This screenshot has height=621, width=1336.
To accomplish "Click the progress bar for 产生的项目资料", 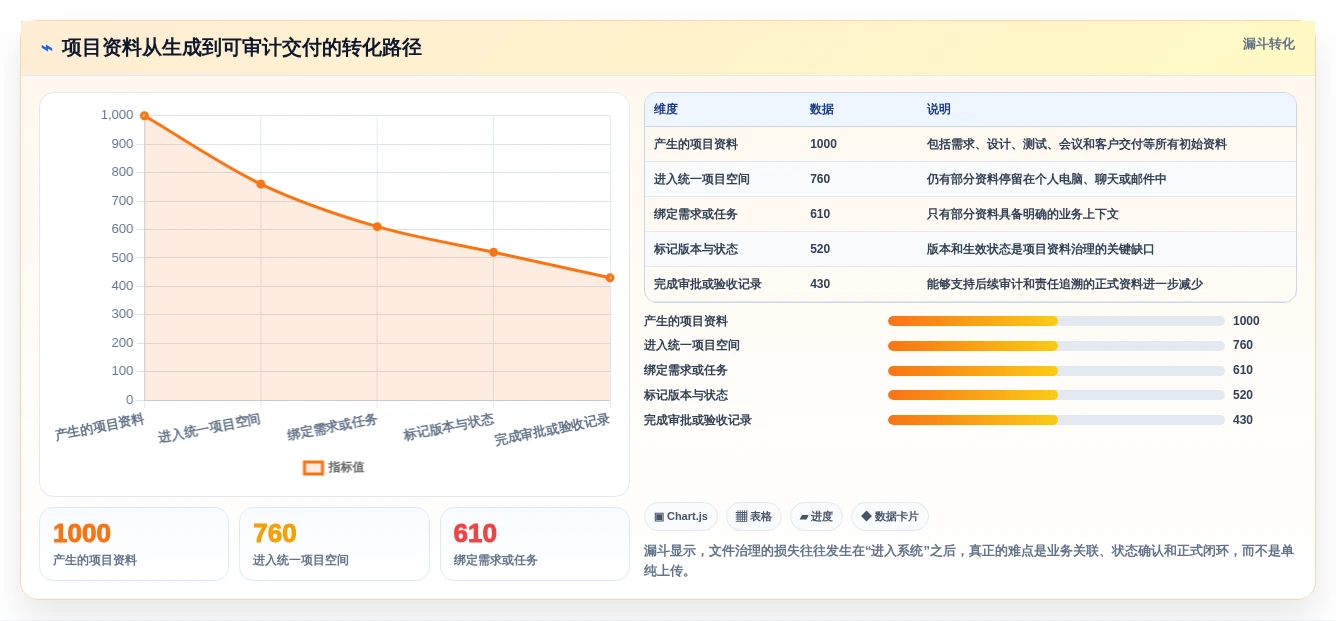I will tap(1056, 321).
